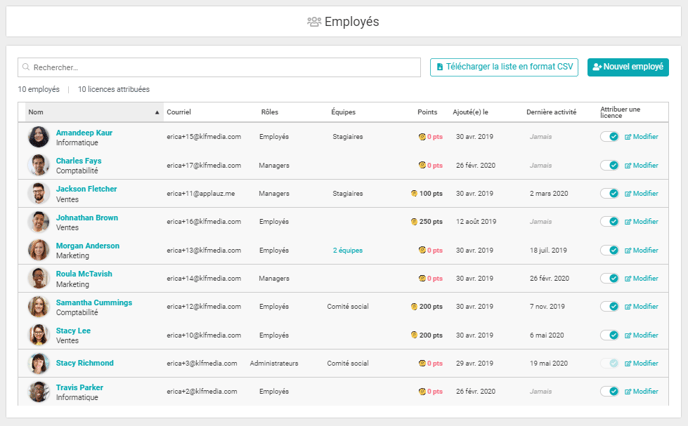Open Stacy Richmond profile name link
688x426 pixels.
[x=85, y=363]
